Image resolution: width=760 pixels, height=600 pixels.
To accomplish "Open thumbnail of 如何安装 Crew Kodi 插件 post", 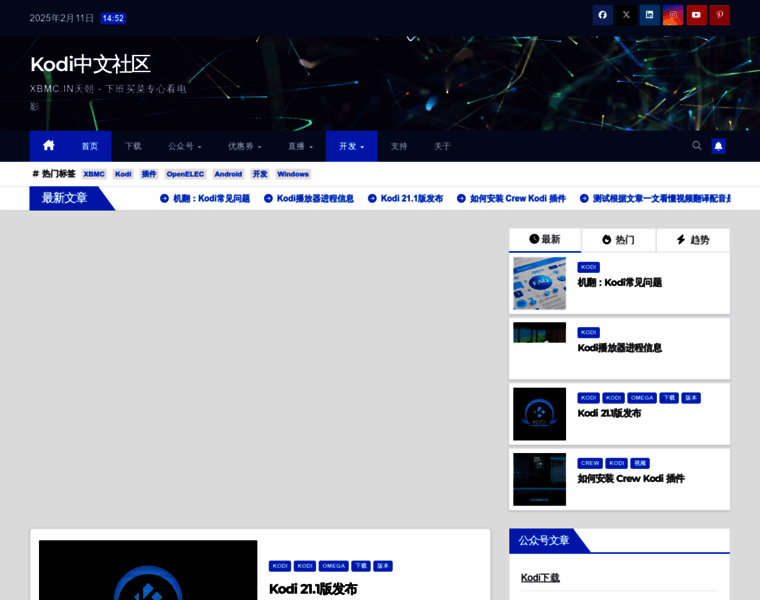I will point(539,479).
